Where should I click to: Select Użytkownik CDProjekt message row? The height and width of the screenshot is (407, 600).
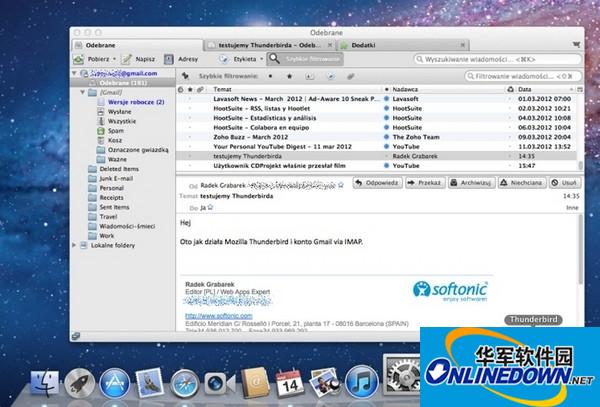(x=377, y=166)
